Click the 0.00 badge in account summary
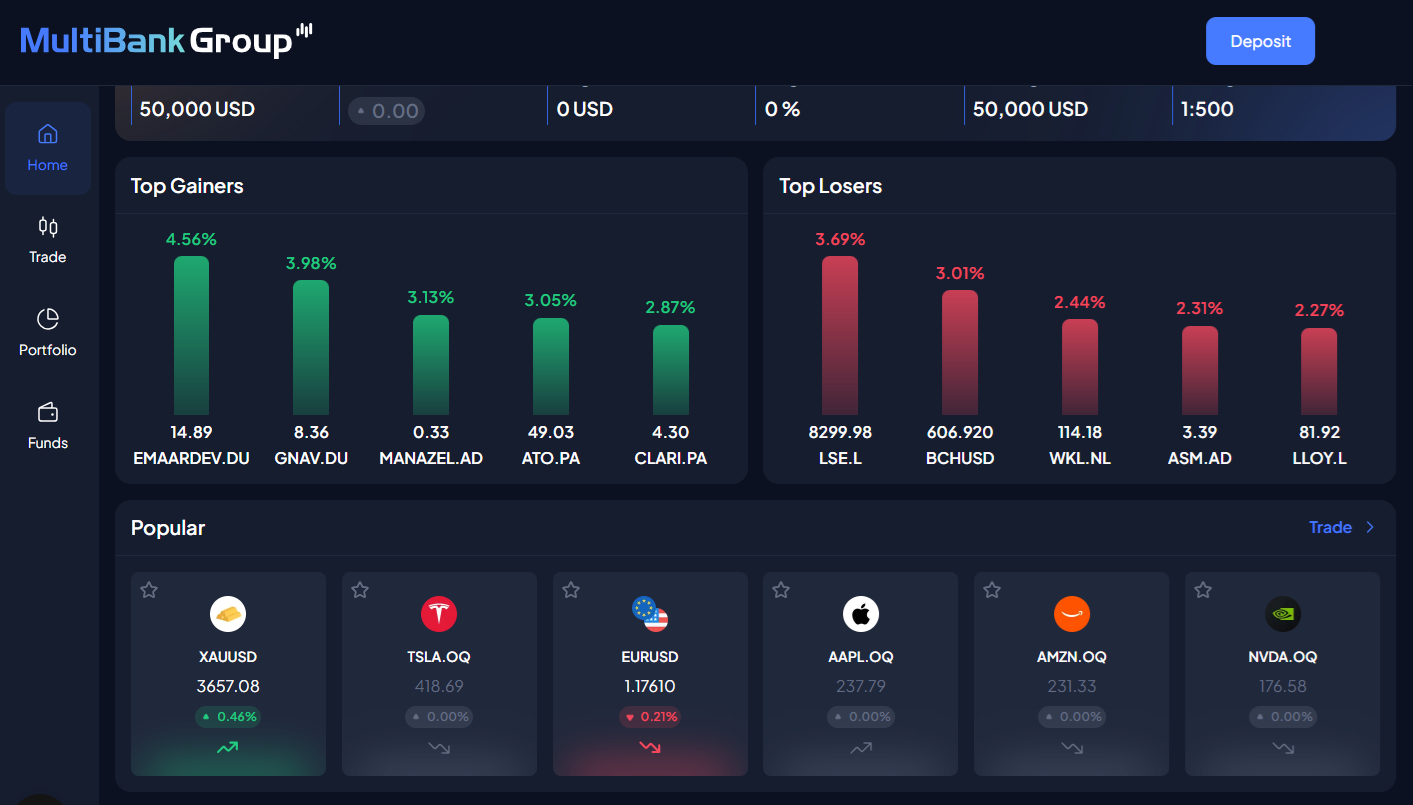This screenshot has width=1413, height=805. (387, 111)
